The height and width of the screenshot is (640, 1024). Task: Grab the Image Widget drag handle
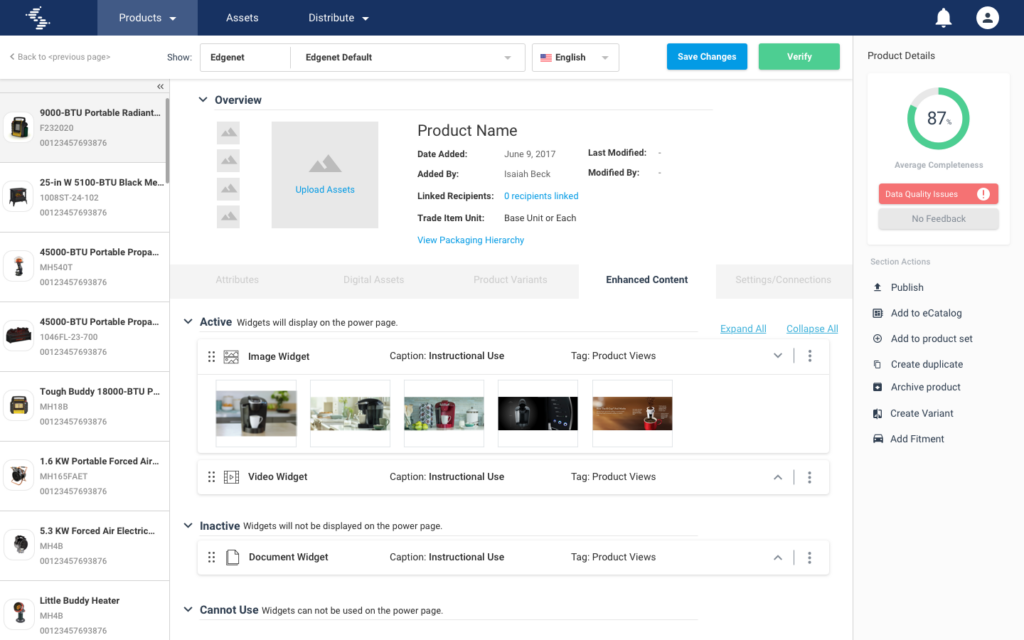(211, 357)
